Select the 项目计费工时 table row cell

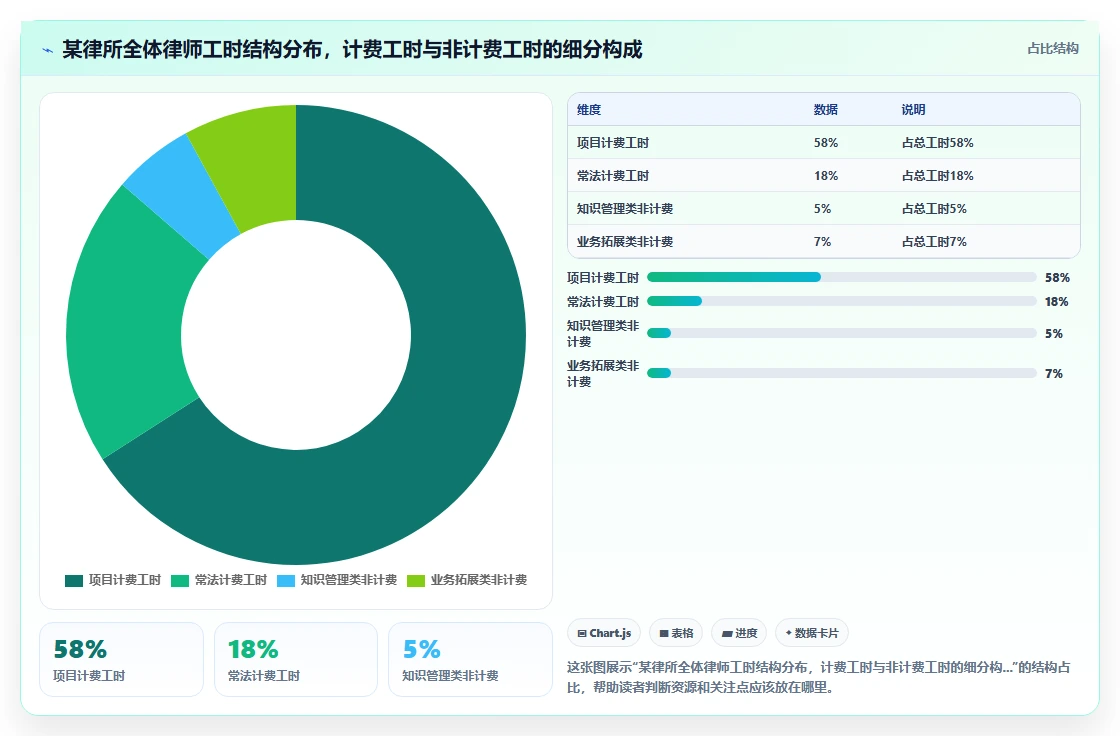point(613,142)
